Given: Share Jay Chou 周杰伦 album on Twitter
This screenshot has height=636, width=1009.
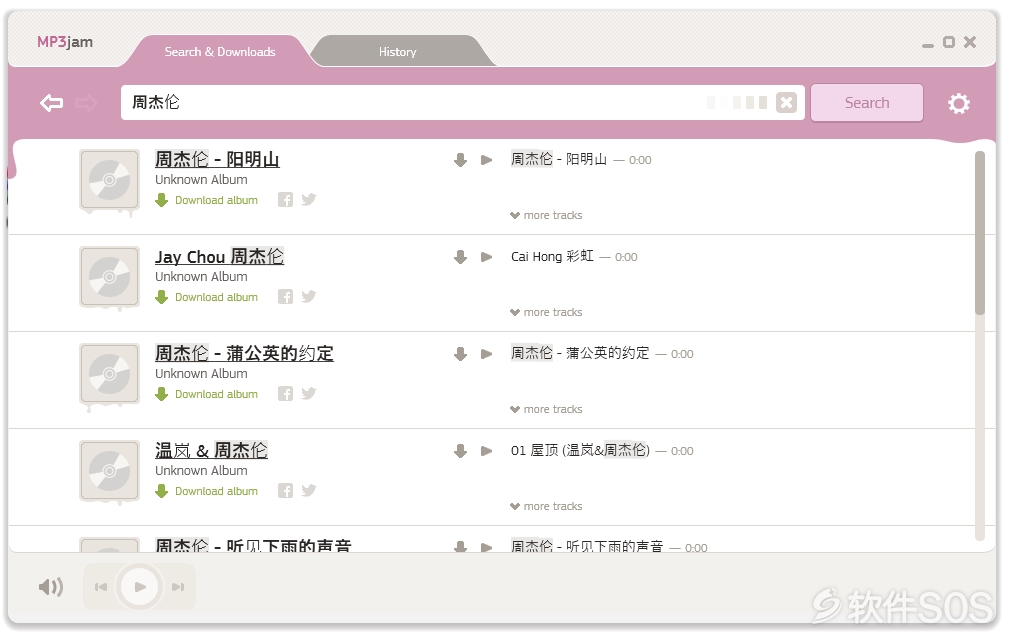Looking at the screenshot, I should 309,297.
